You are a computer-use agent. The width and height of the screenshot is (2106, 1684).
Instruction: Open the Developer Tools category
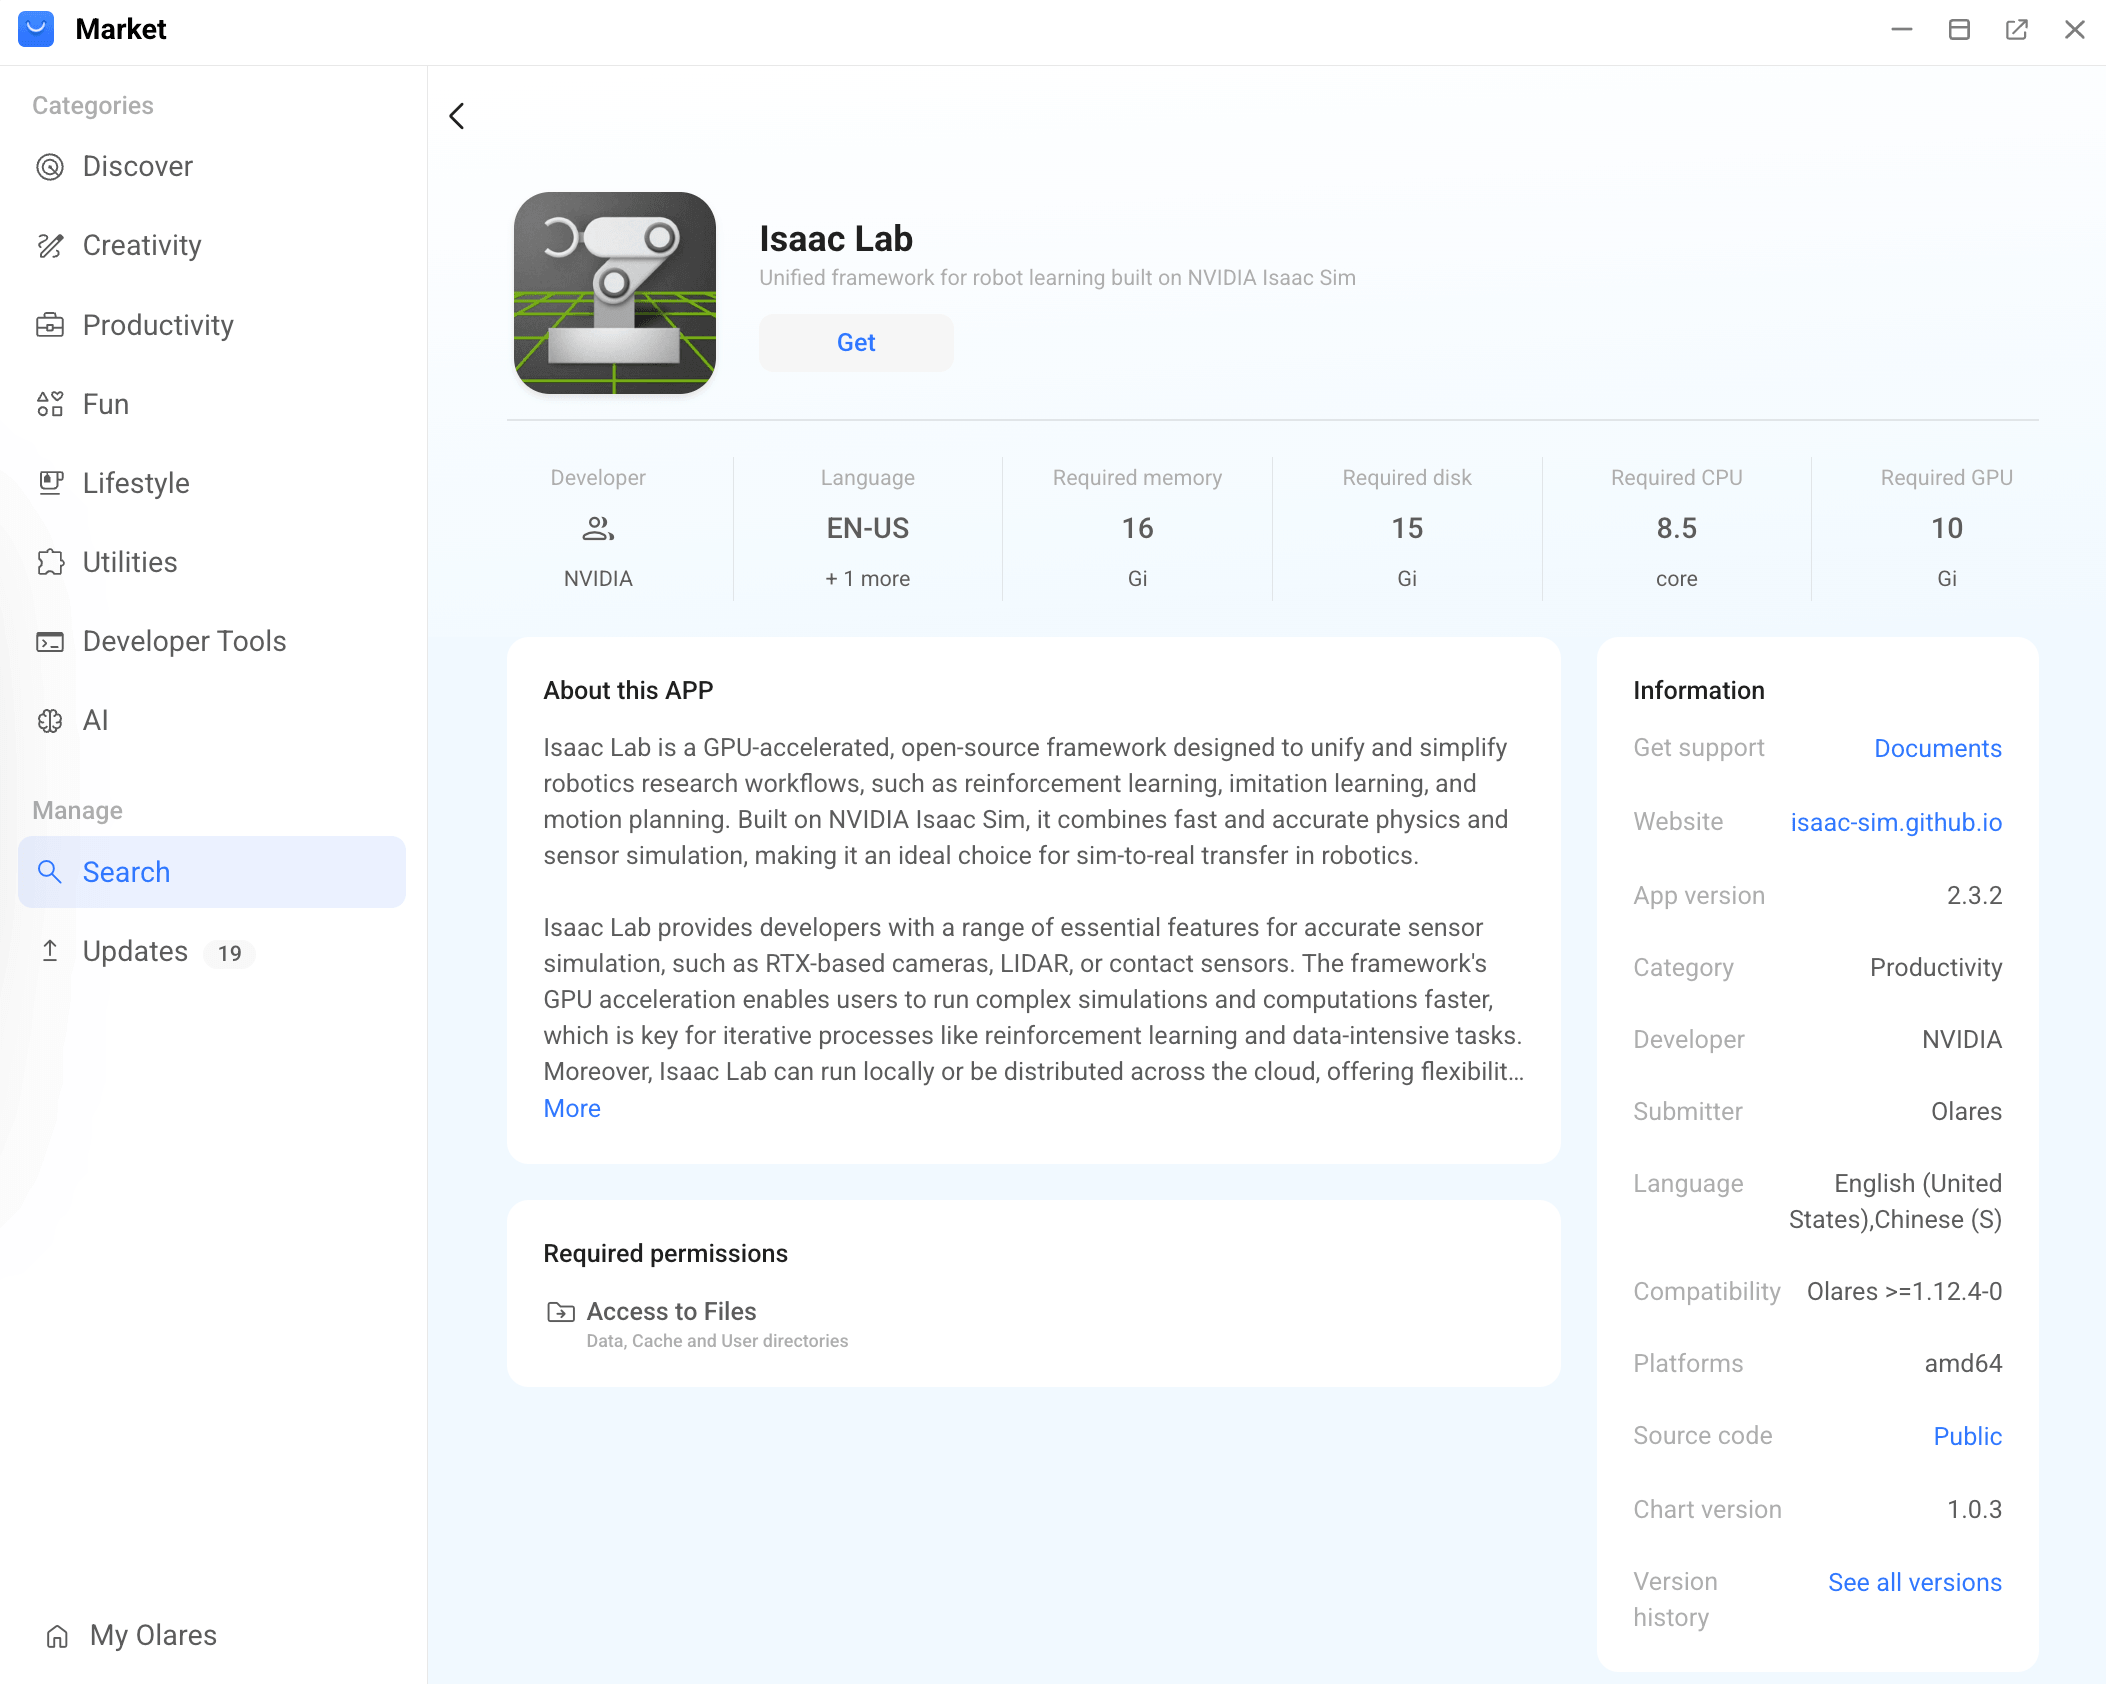click(212, 641)
